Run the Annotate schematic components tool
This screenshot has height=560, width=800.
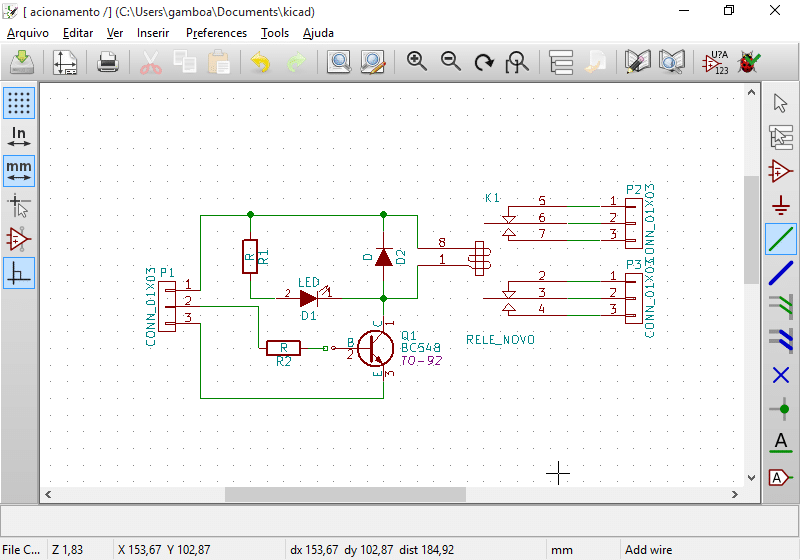click(x=716, y=62)
